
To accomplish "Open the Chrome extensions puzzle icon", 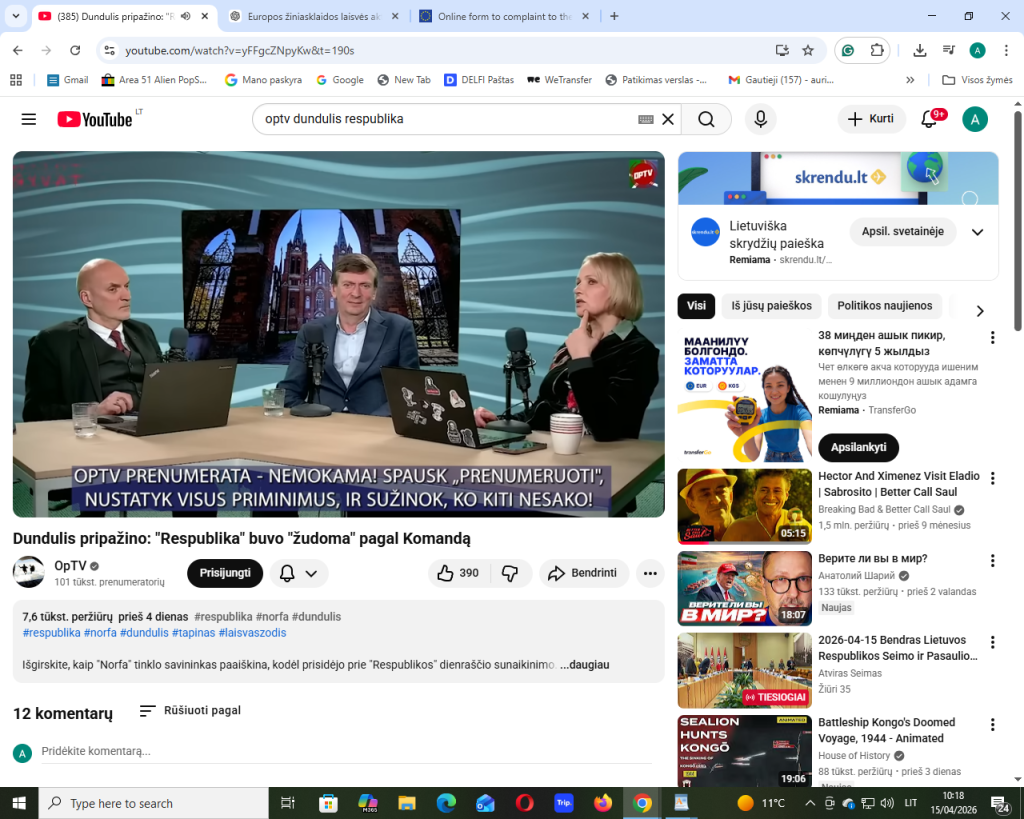I will point(876,50).
